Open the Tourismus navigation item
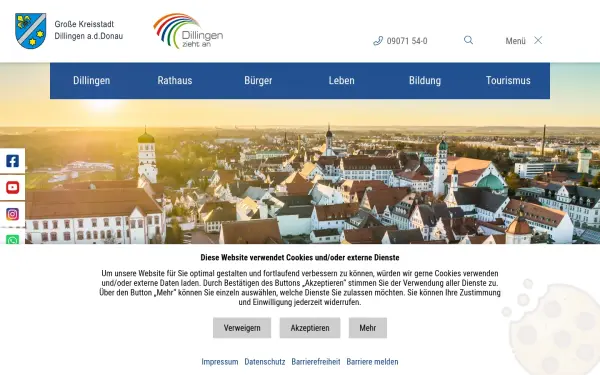Image resolution: width=600 pixels, height=375 pixels. coord(508,81)
